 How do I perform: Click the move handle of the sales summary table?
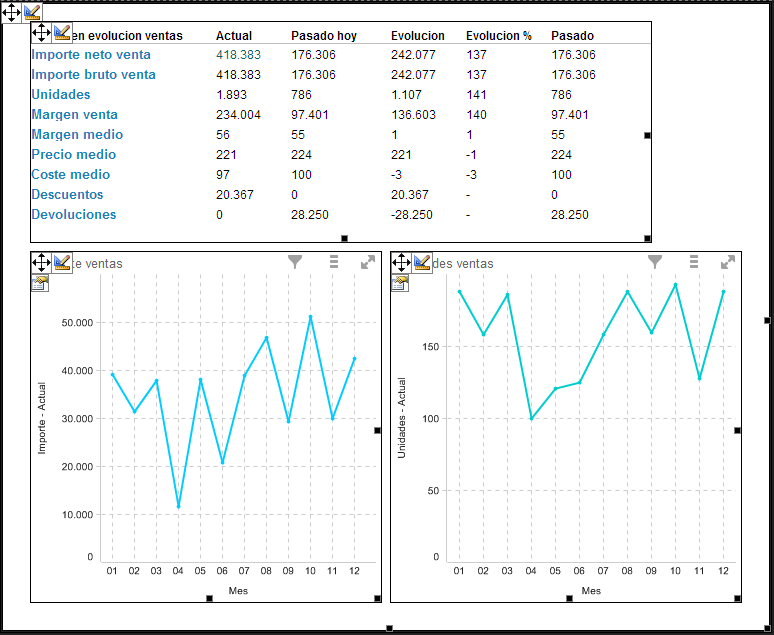click(x=41, y=33)
